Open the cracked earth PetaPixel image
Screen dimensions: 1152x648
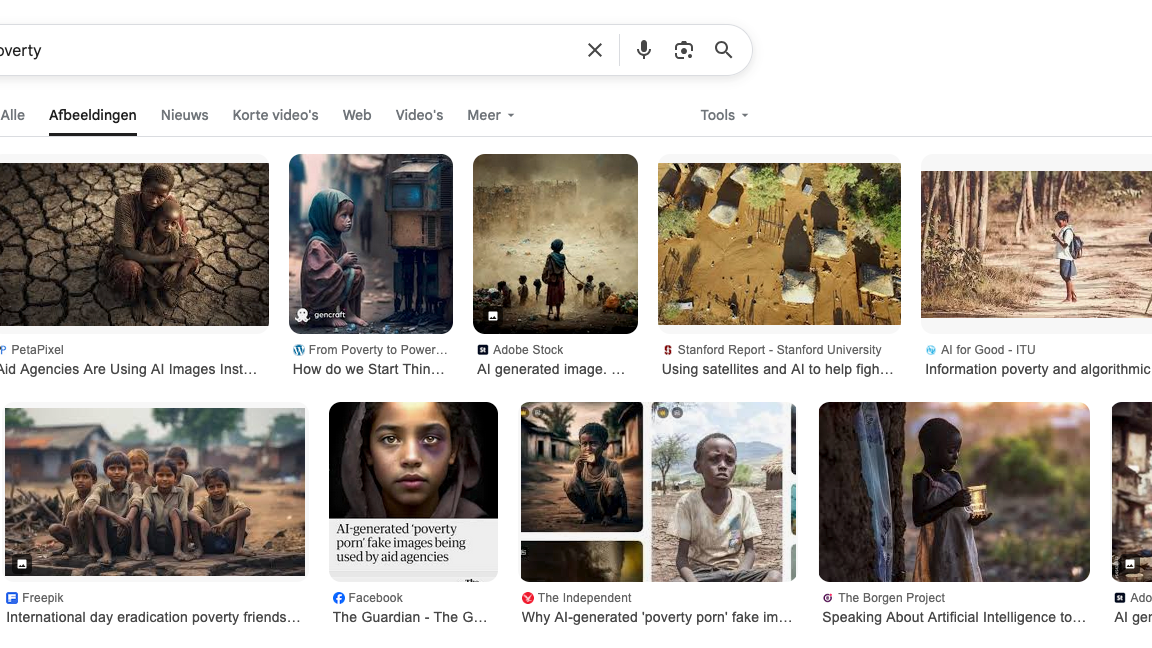coord(134,244)
